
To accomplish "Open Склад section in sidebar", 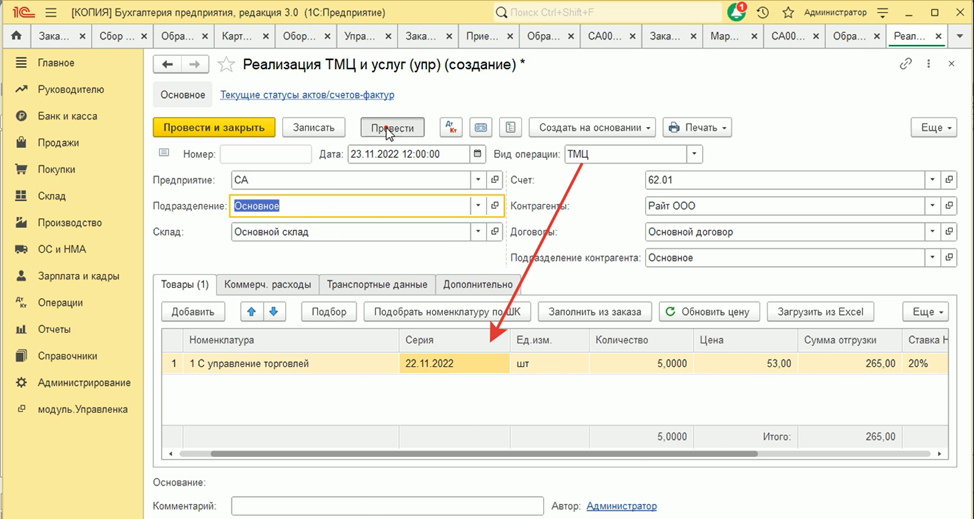I will point(52,196).
